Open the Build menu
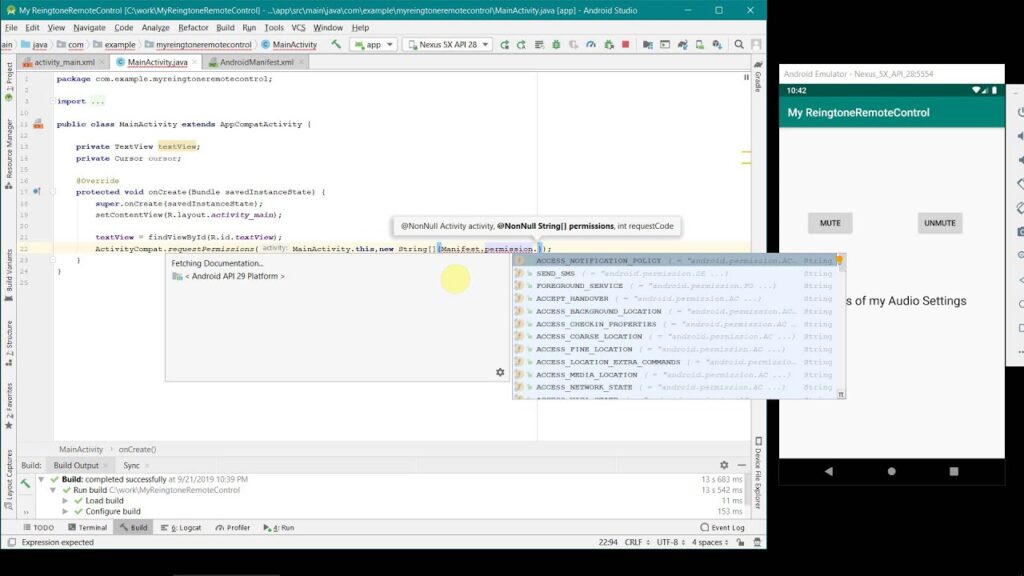Viewport: 1024px width, 576px height. [225, 27]
